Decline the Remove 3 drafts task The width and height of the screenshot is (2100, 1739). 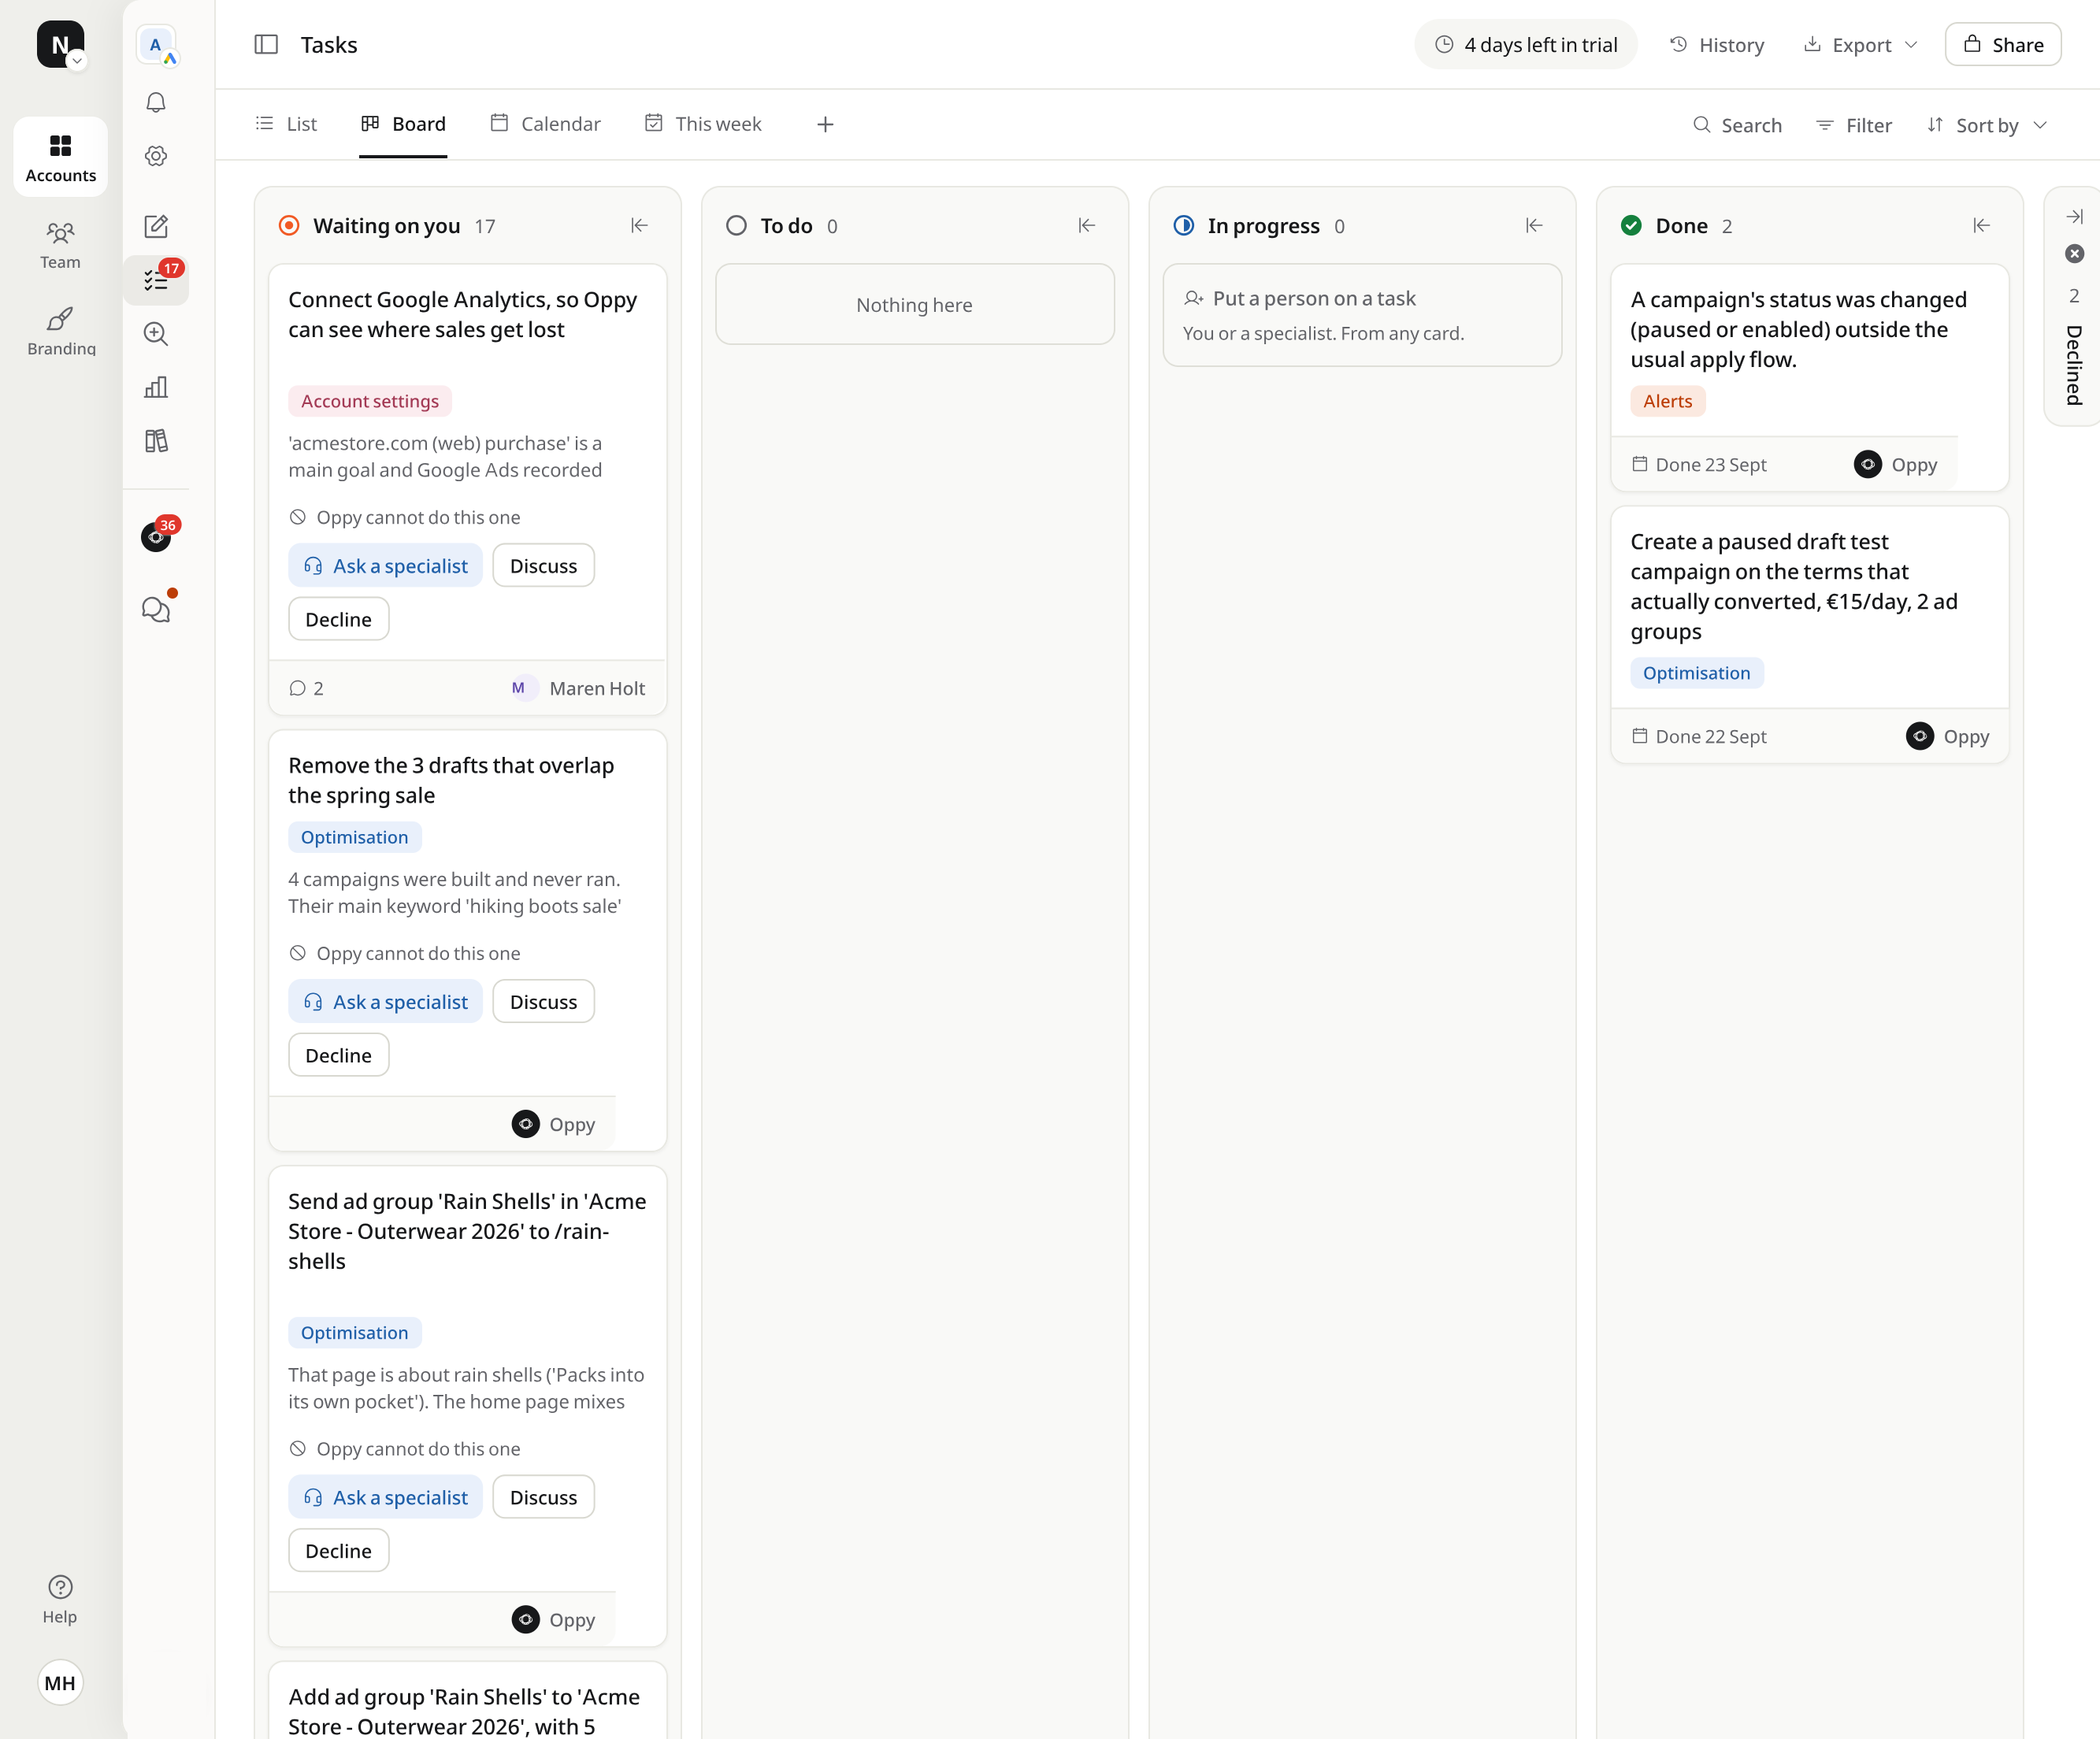[338, 1055]
